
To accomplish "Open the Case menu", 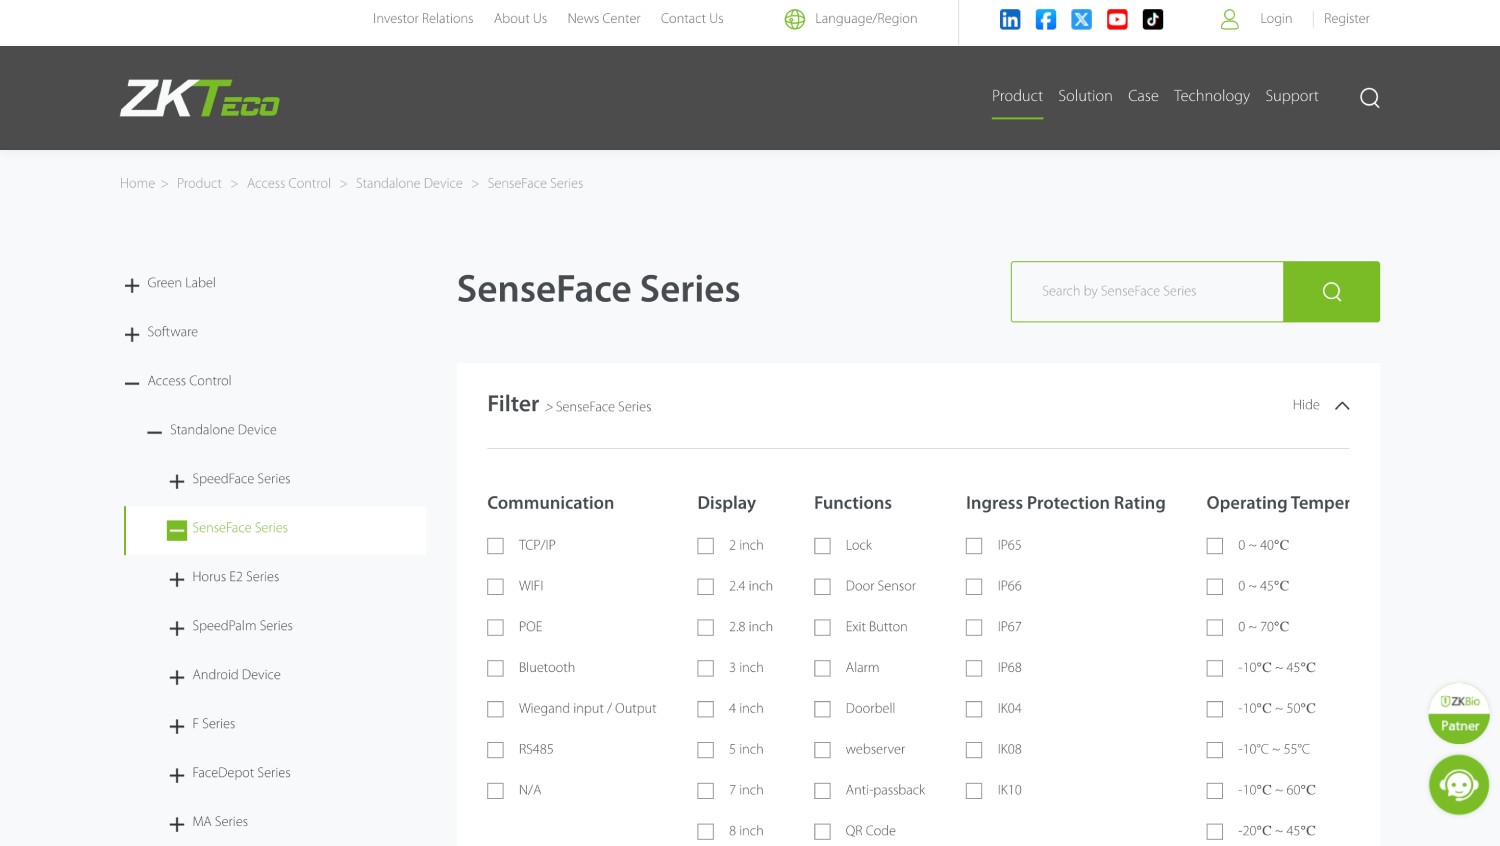I will (x=1143, y=96).
